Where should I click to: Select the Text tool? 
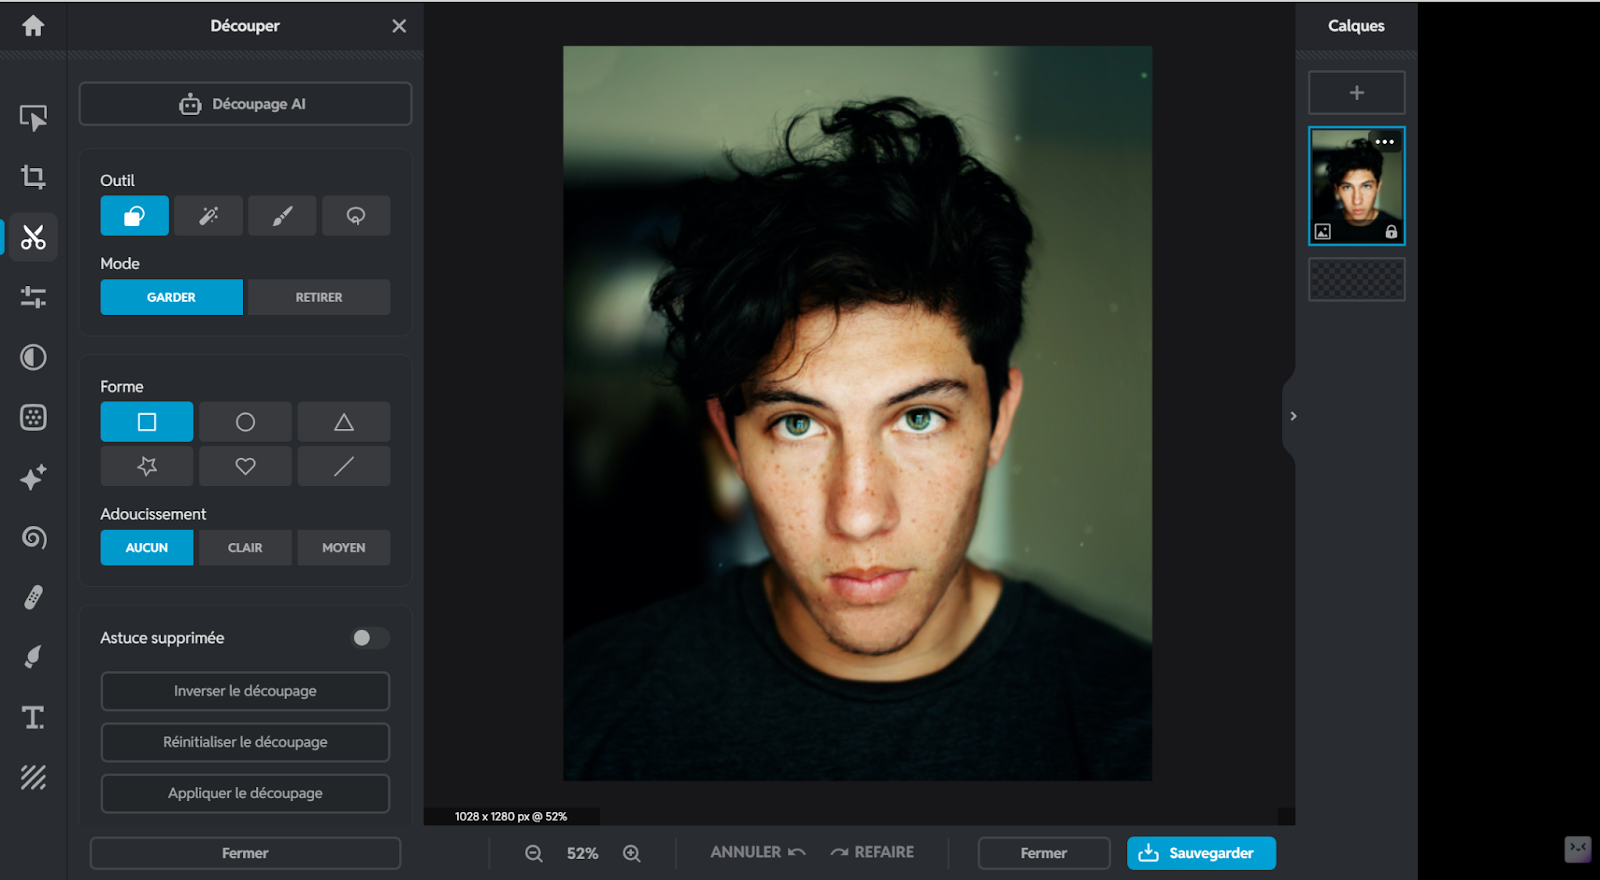tap(33, 717)
